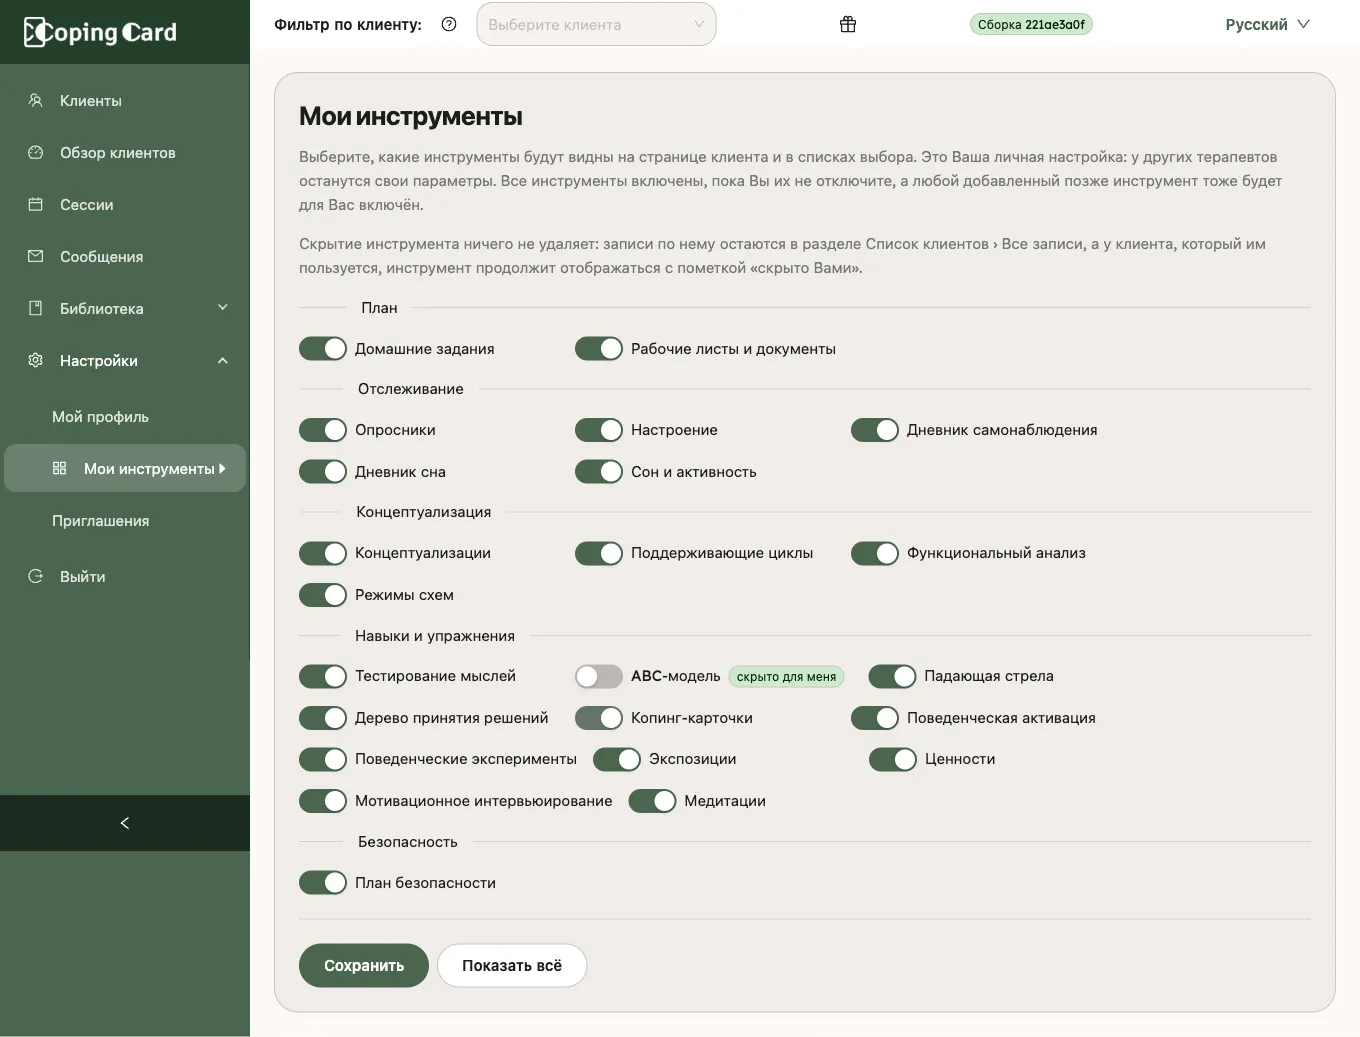The height and width of the screenshot is (1037, 1360).
Task: Click the Клиенты people icon in sidebar
Action: [x=36, y=100]
